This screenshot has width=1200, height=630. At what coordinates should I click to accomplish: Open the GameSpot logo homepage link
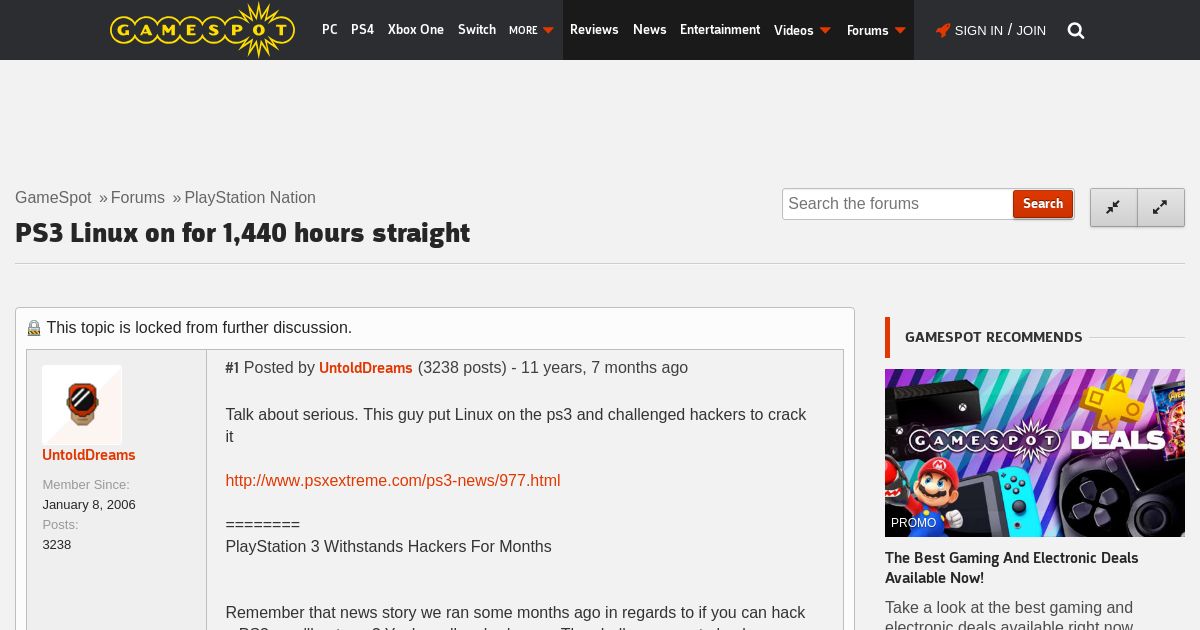(x=202, y=30)
